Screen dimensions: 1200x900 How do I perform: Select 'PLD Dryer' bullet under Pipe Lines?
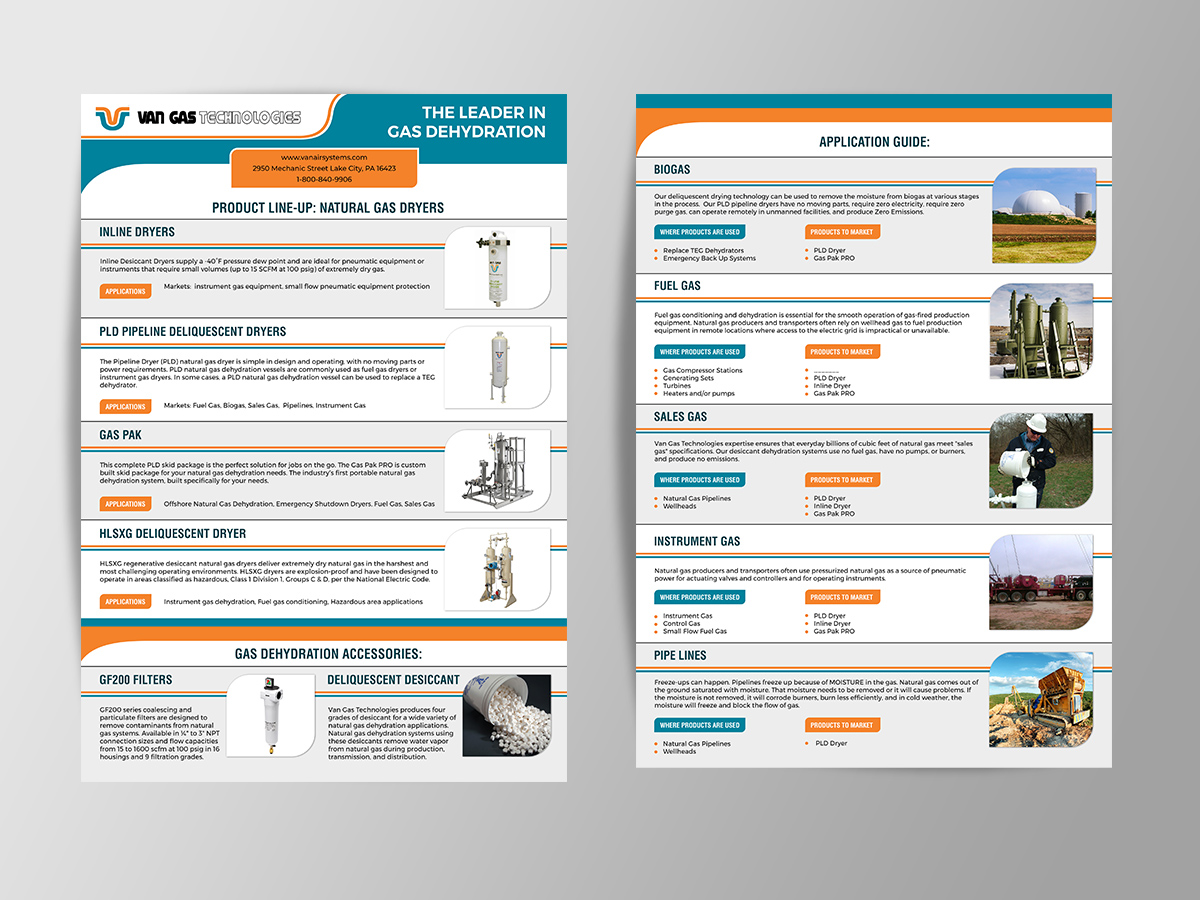pos(830,744)
